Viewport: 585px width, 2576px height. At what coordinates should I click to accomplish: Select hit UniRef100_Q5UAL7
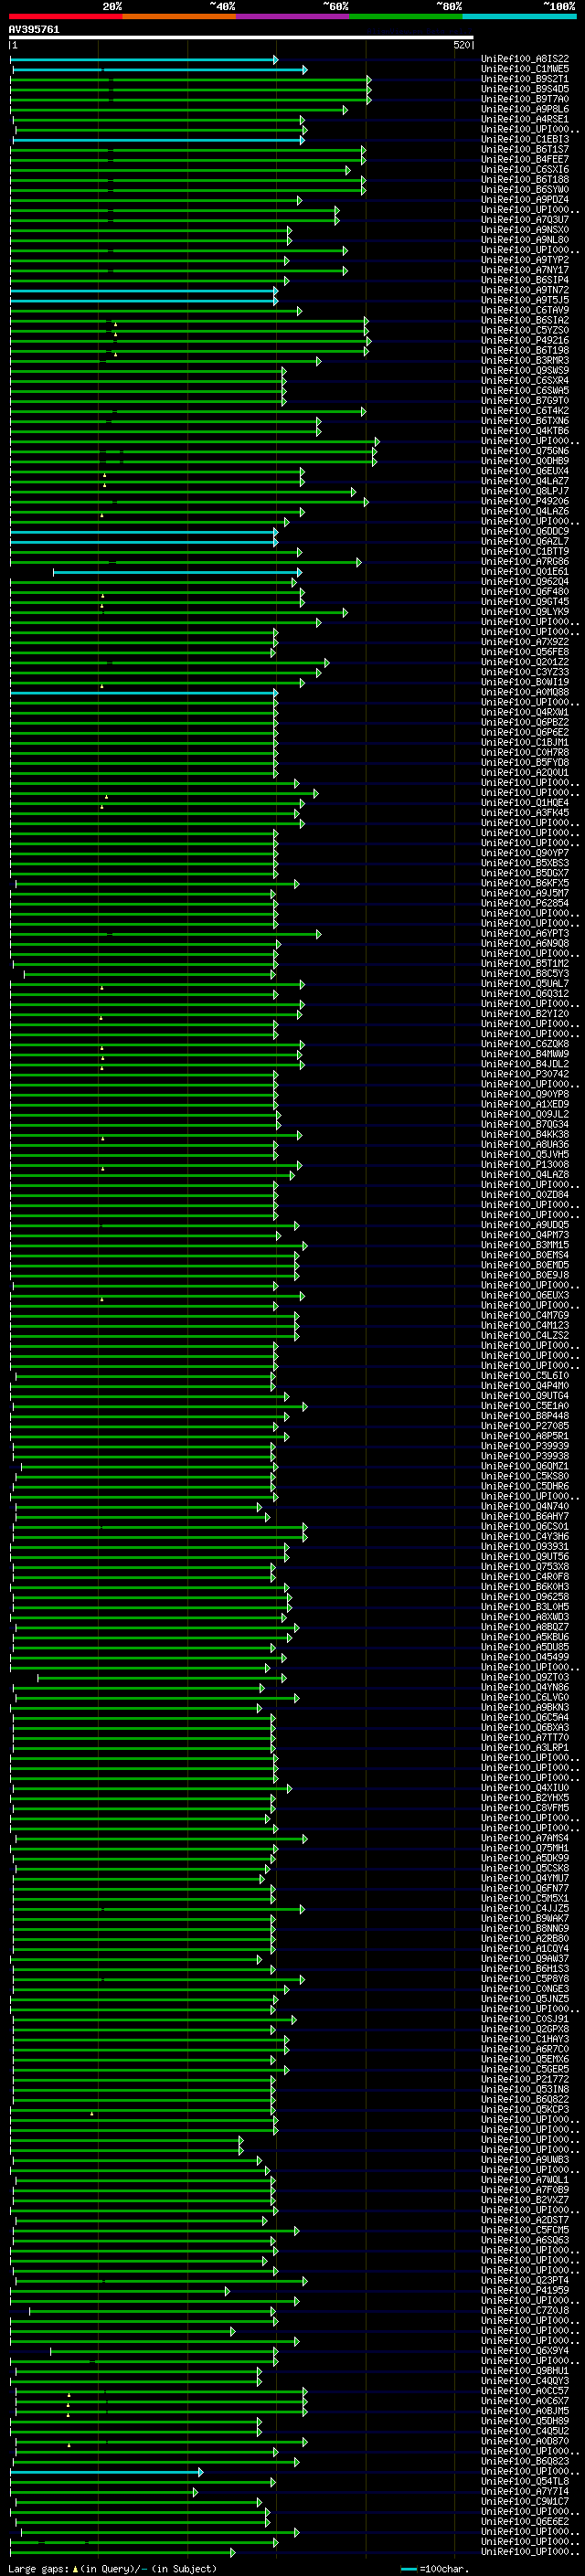coord(525,984)
